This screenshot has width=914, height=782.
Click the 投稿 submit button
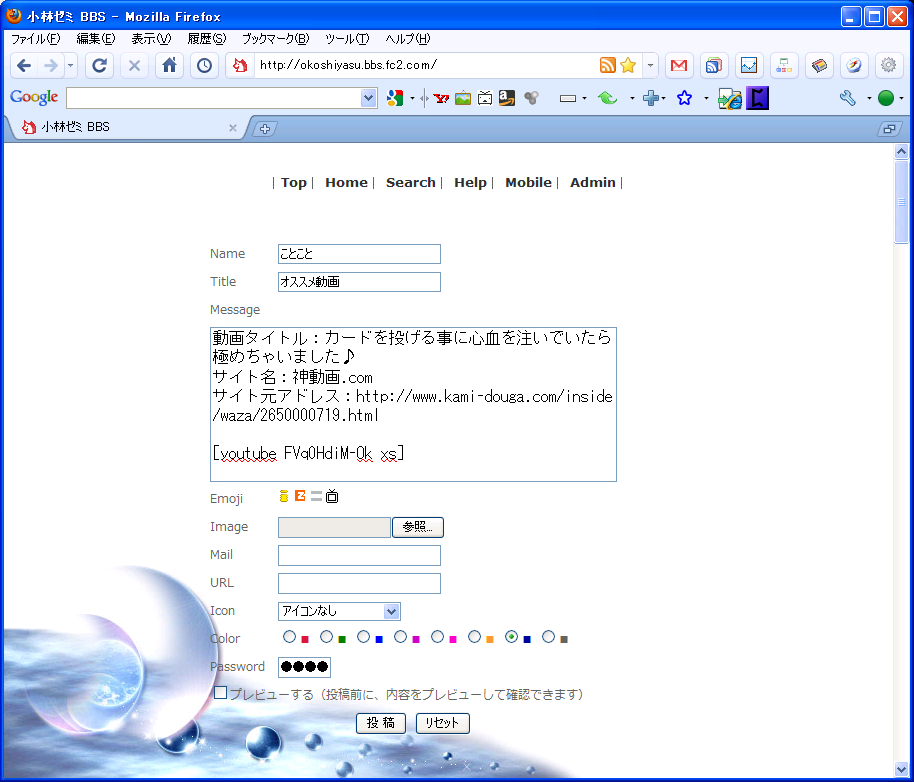click(x=380, y=723)
